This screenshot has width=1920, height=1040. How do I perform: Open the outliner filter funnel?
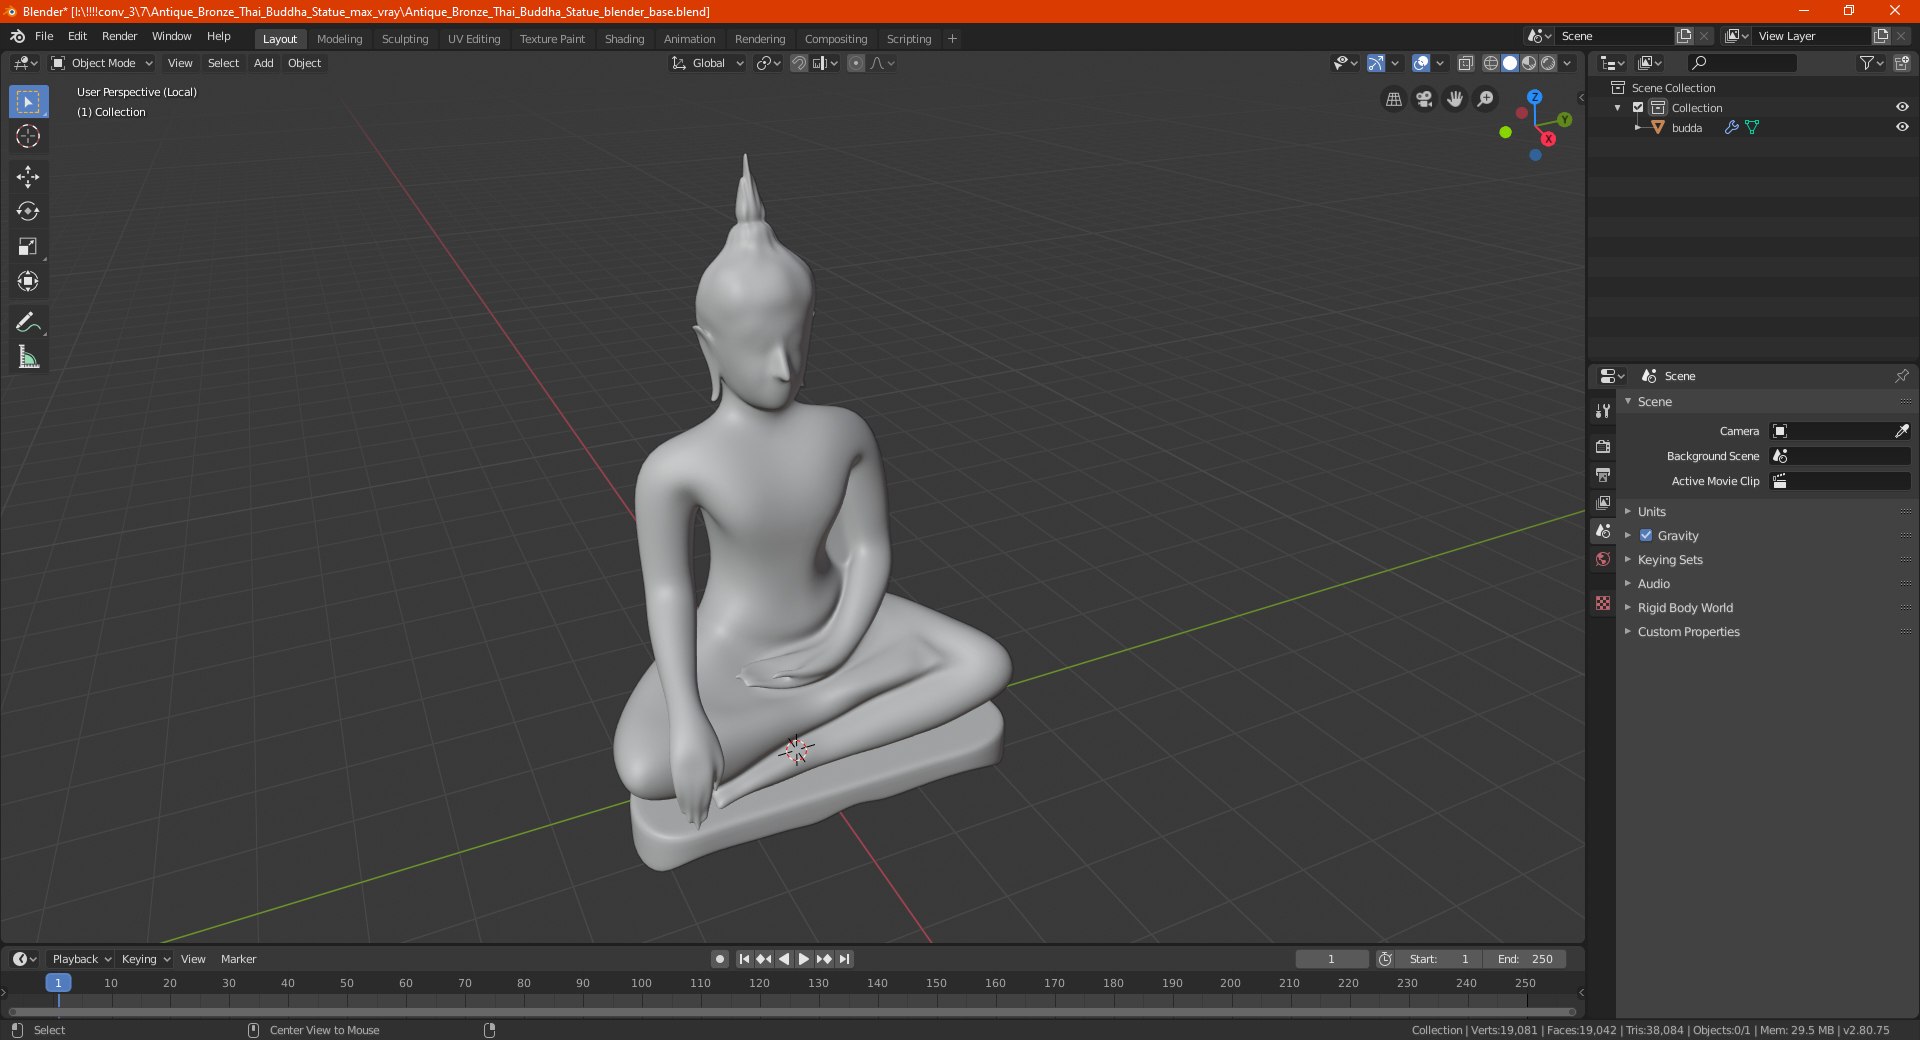point(1871,63)
